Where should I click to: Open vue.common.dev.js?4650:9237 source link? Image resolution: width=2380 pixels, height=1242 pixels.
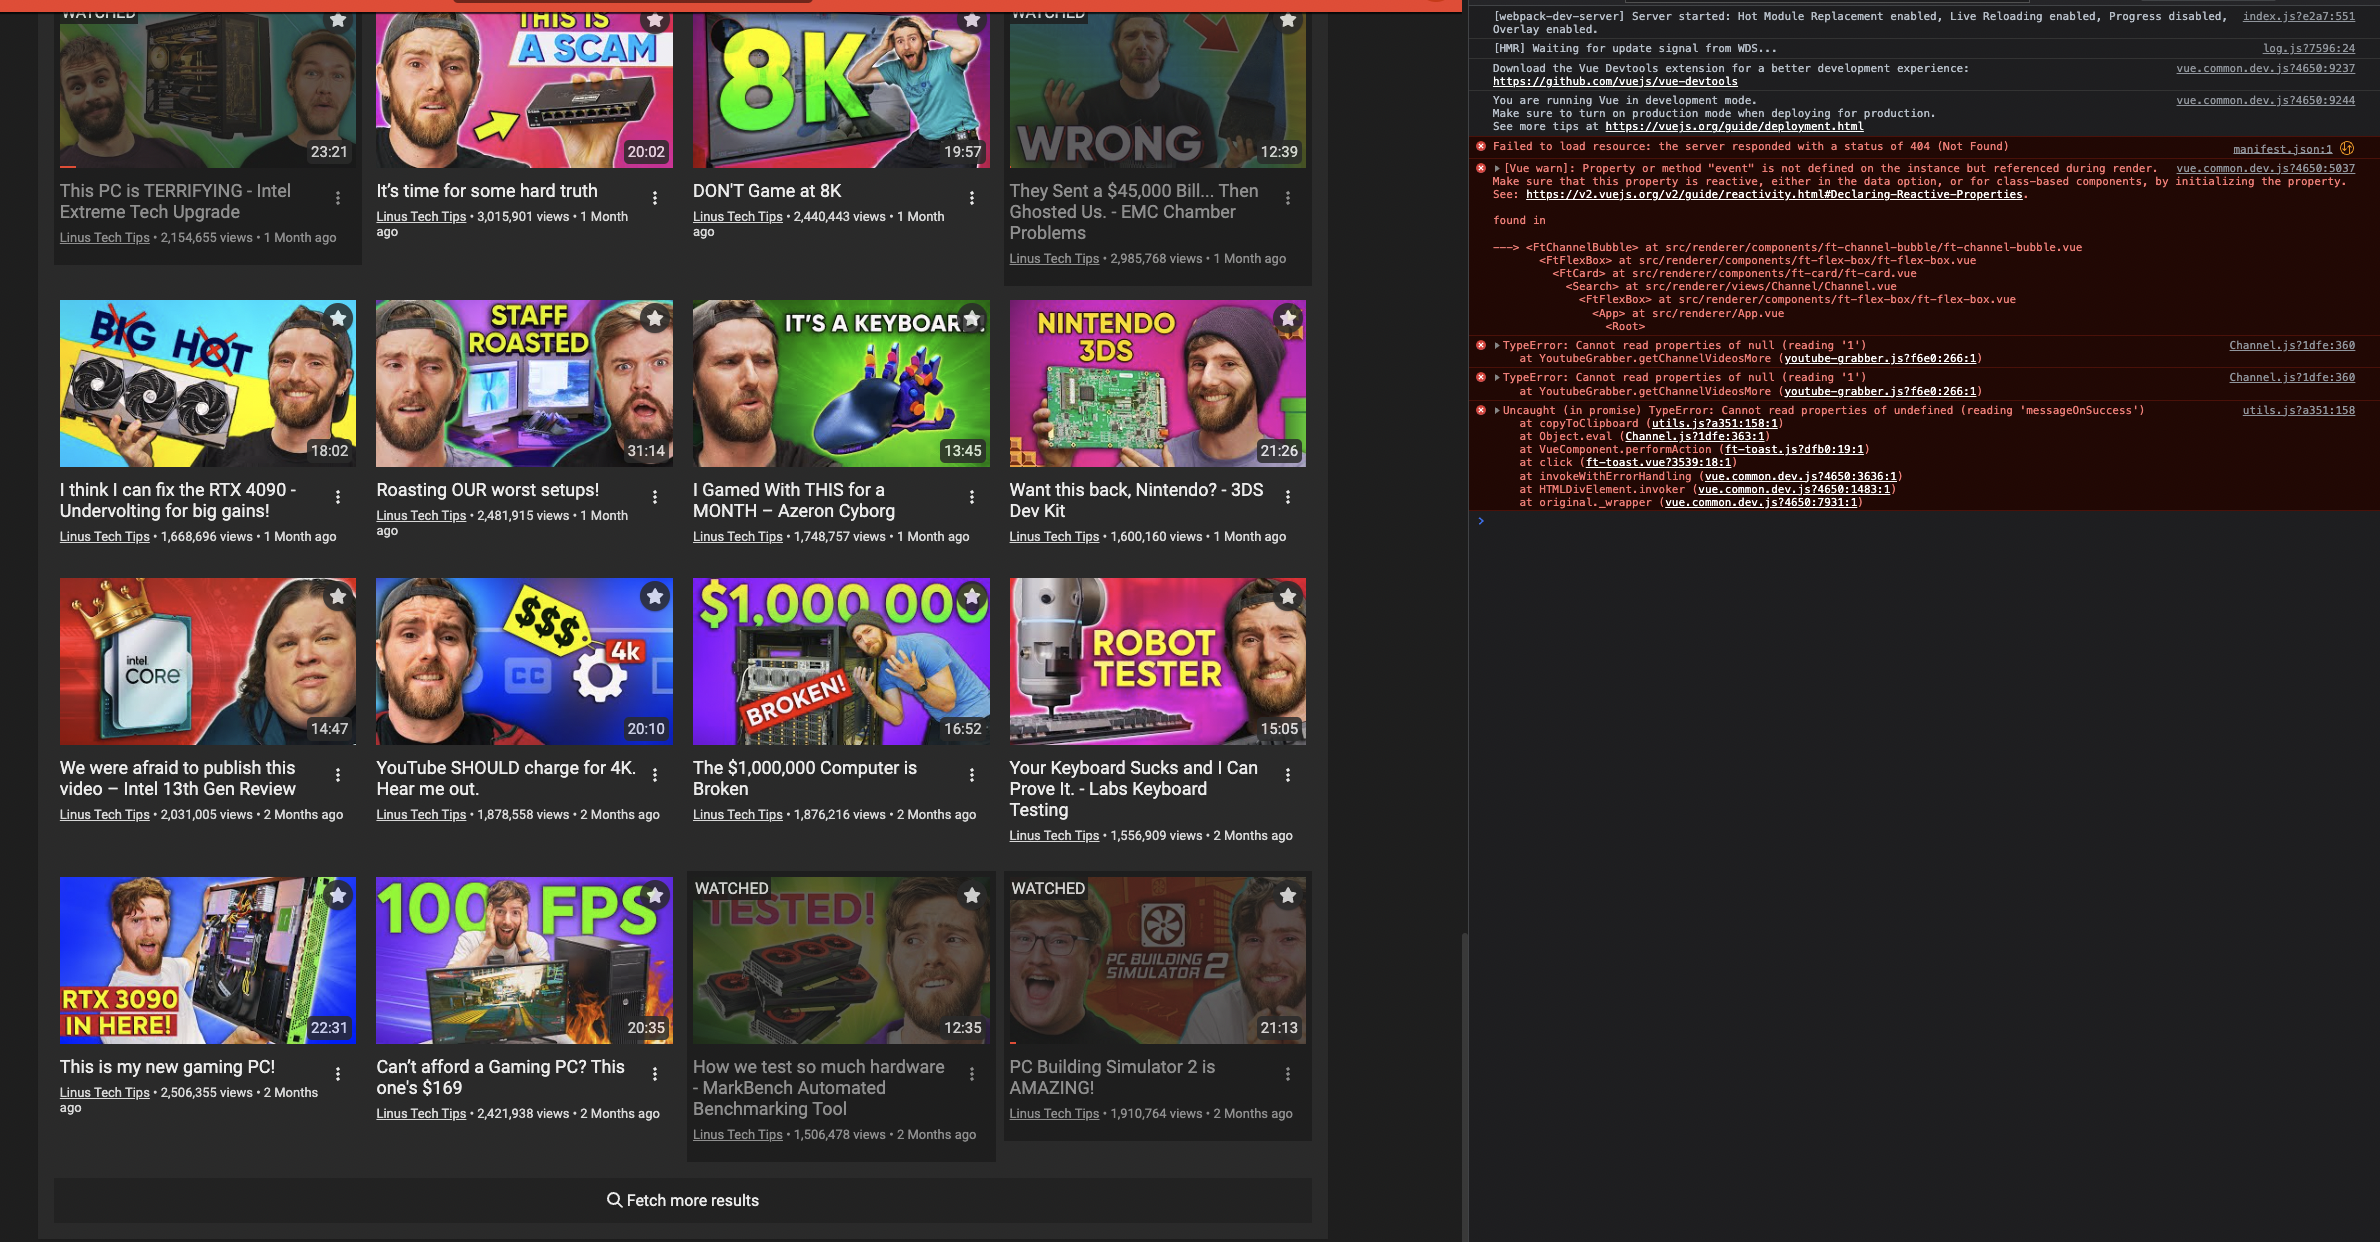(2265, 69)
